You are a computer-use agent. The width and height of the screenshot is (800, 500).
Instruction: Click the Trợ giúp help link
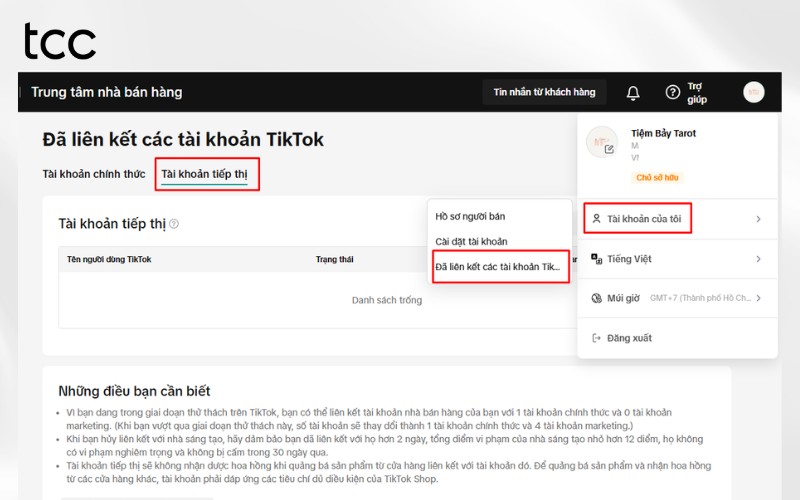click(x=697, y=93)
